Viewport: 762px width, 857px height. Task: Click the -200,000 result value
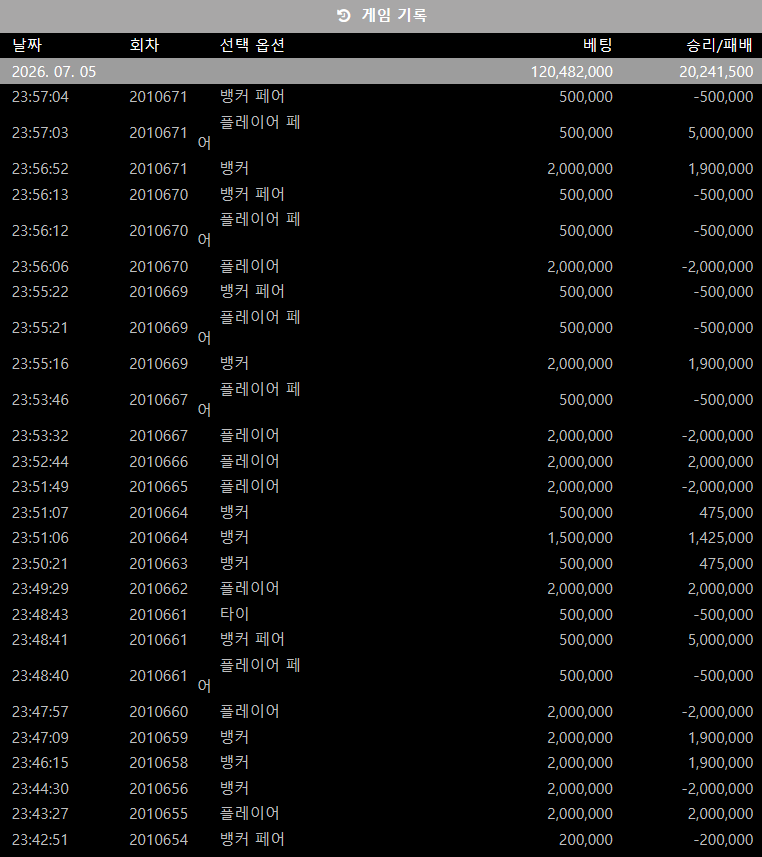723,840
